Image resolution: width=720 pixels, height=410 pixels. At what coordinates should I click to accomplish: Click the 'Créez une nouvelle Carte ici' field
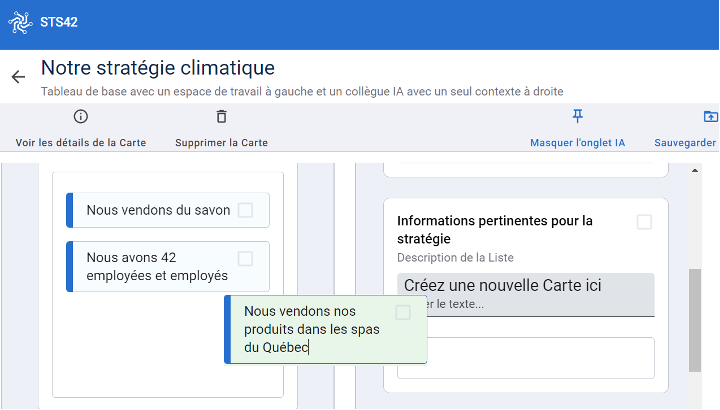[x=525, y=294]
